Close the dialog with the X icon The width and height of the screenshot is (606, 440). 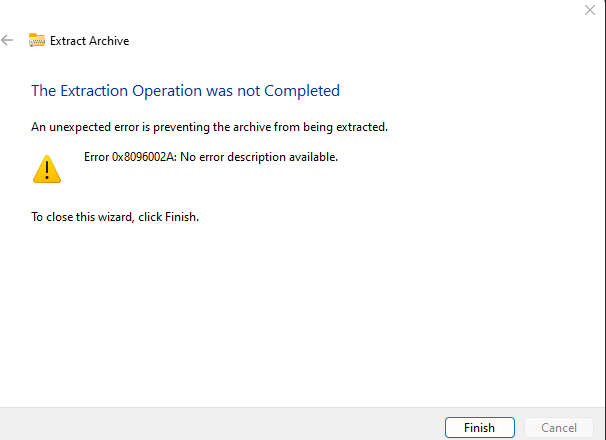tap(590, 10)
